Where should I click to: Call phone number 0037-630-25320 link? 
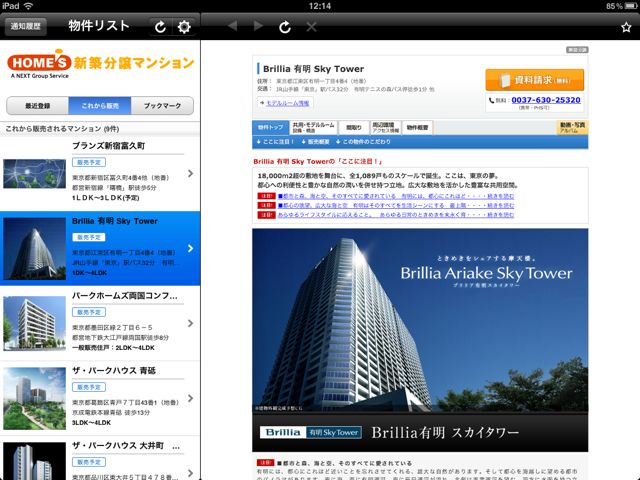pyautogui.click(x=546, y=100)
